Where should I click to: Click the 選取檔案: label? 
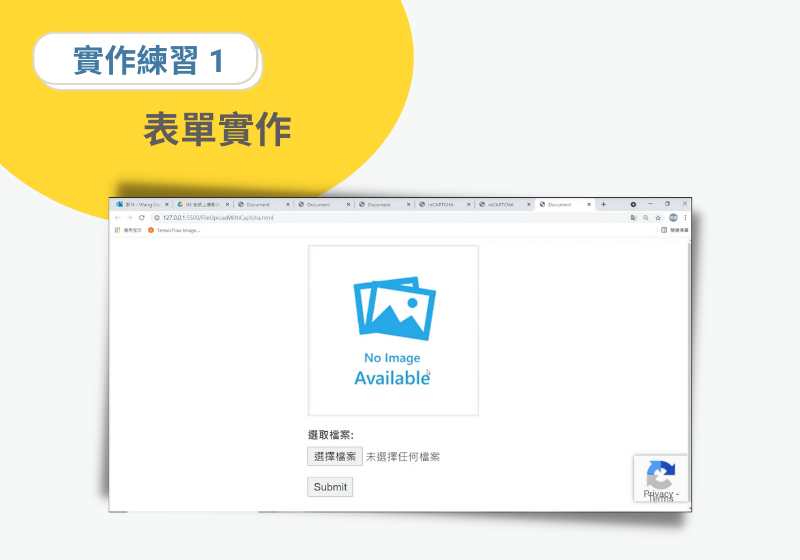coord(331,435)
